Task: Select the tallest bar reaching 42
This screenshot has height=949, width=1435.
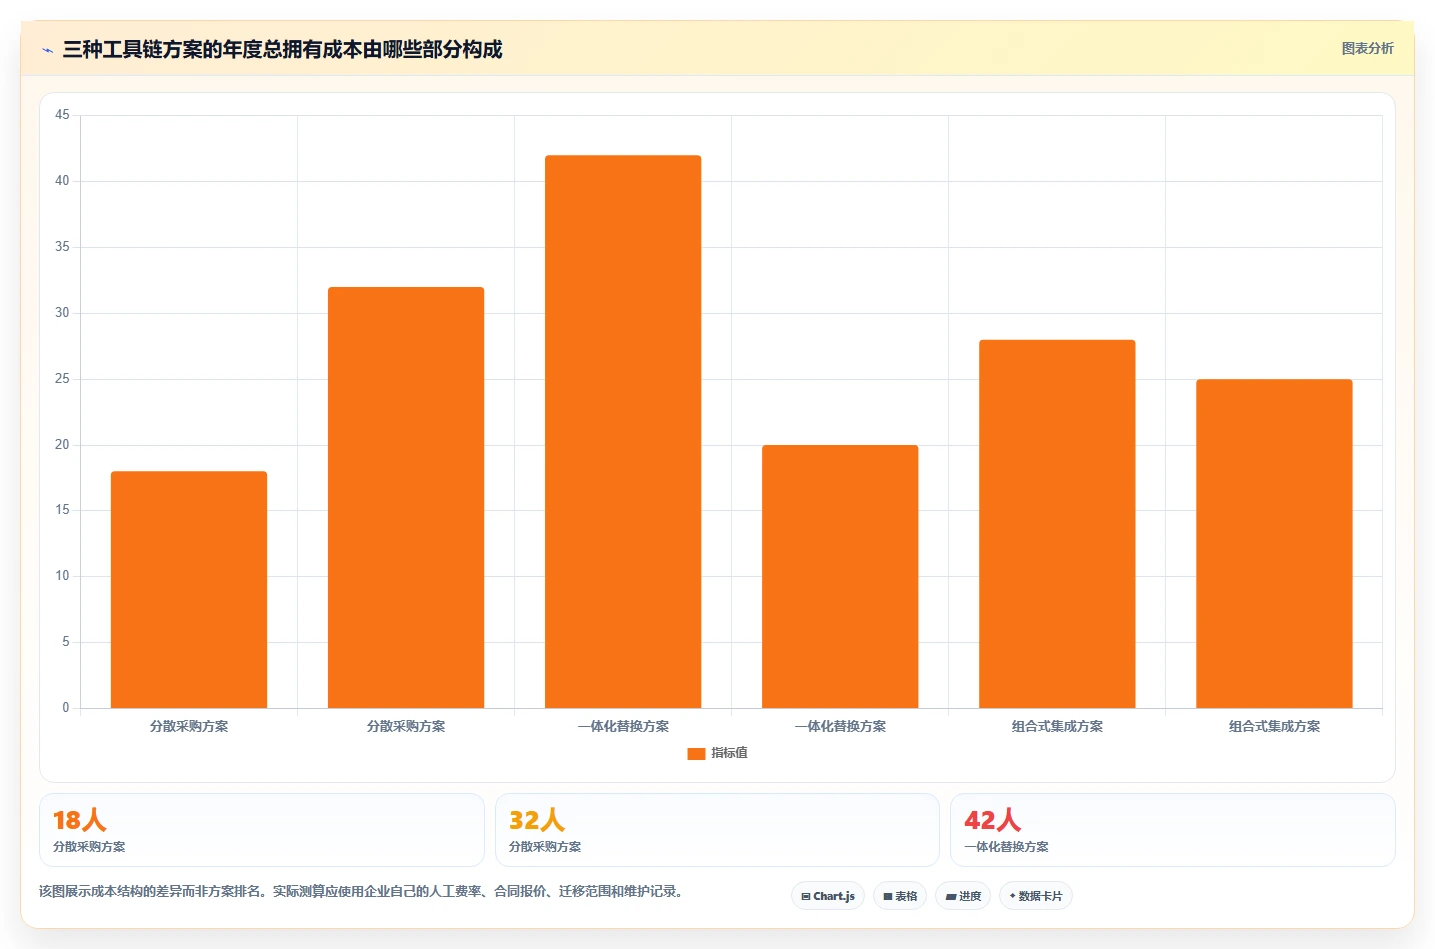Action: click(x=623, y=431)
